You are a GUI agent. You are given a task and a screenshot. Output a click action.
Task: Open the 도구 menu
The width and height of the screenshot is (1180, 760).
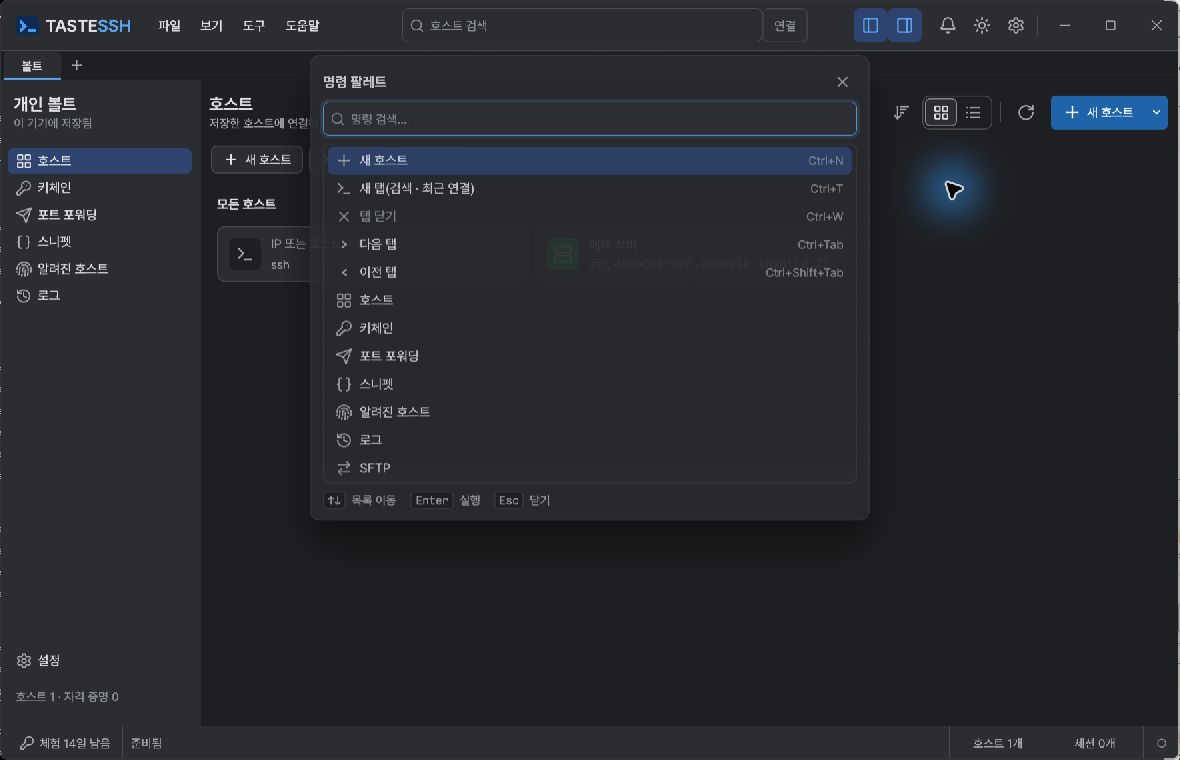[254, 26]
